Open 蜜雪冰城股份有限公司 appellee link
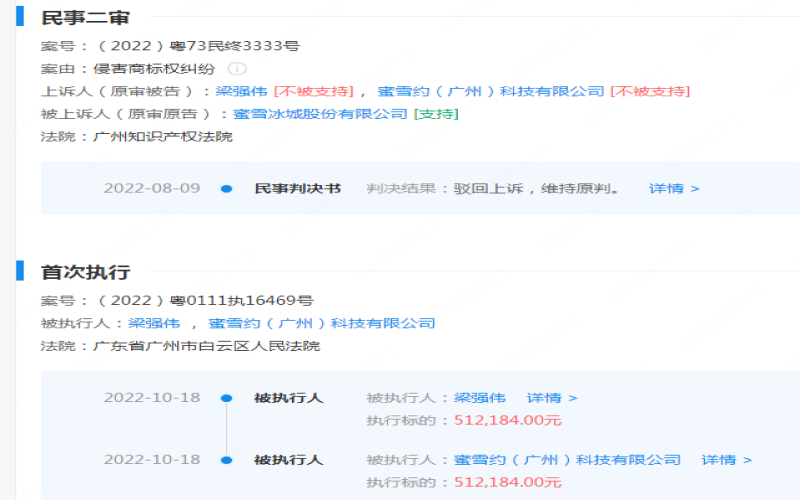 [320, 114]
